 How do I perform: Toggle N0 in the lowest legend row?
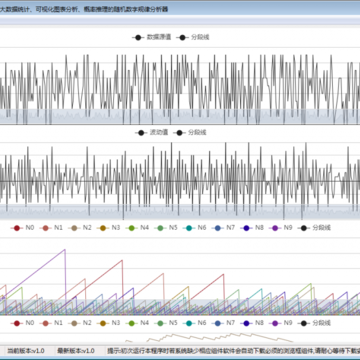click(22, 323)
